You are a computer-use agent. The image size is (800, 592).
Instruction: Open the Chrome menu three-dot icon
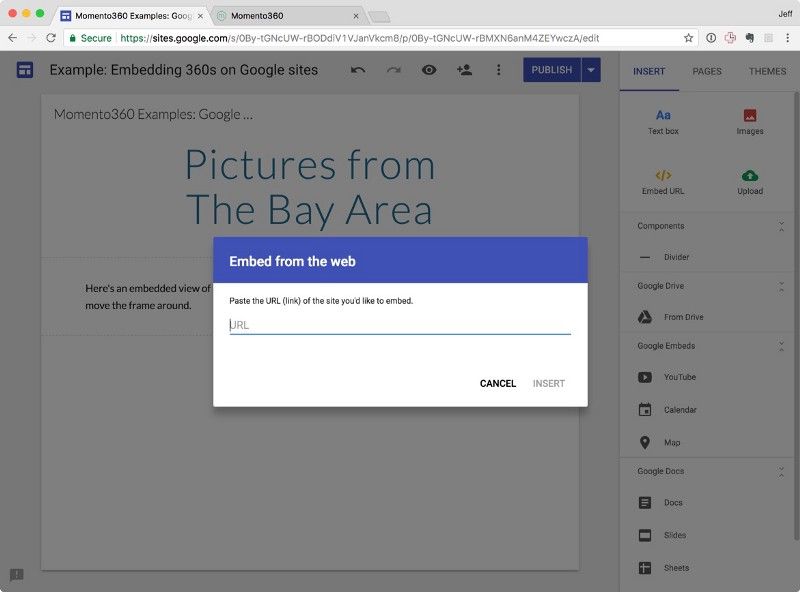coord(788,38)
